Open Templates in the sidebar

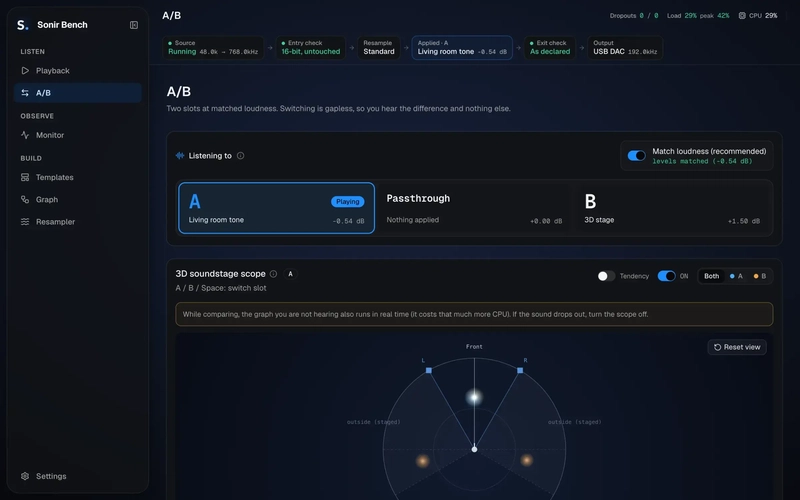point(78,178)
